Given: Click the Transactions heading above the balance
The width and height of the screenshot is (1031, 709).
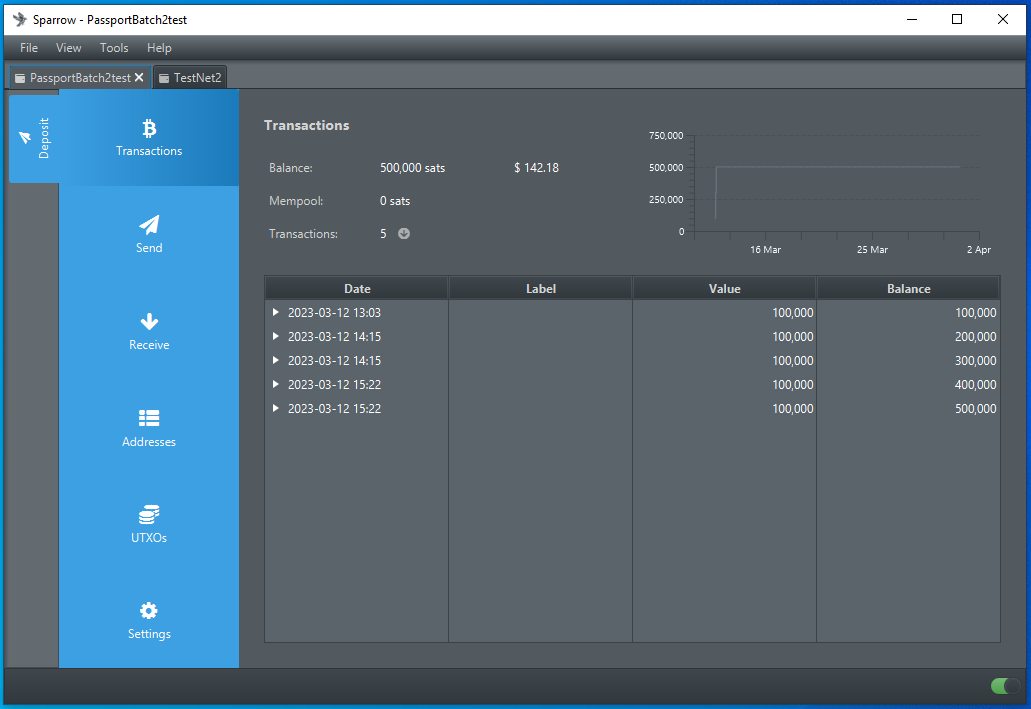Looking at the screenshot, I should click(306, 125).
